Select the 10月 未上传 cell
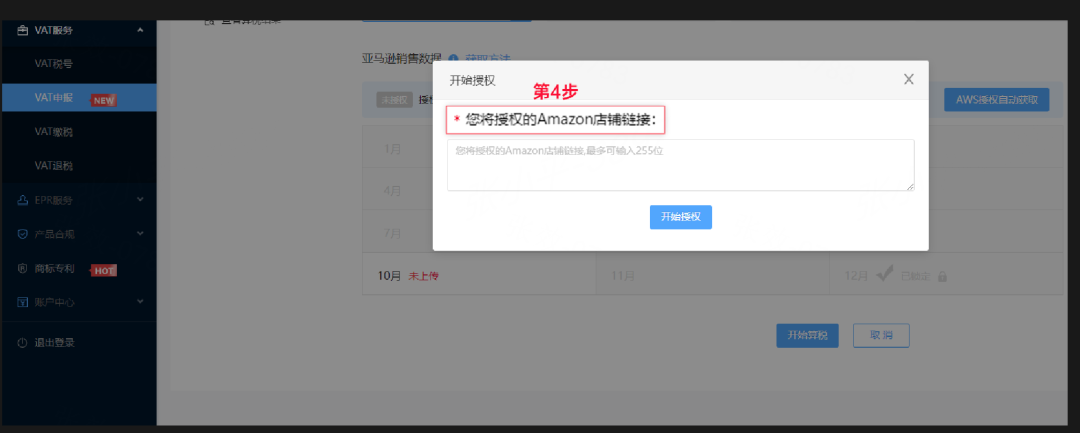This screenshot has width=1080, height=433. [x=479, y=275]
